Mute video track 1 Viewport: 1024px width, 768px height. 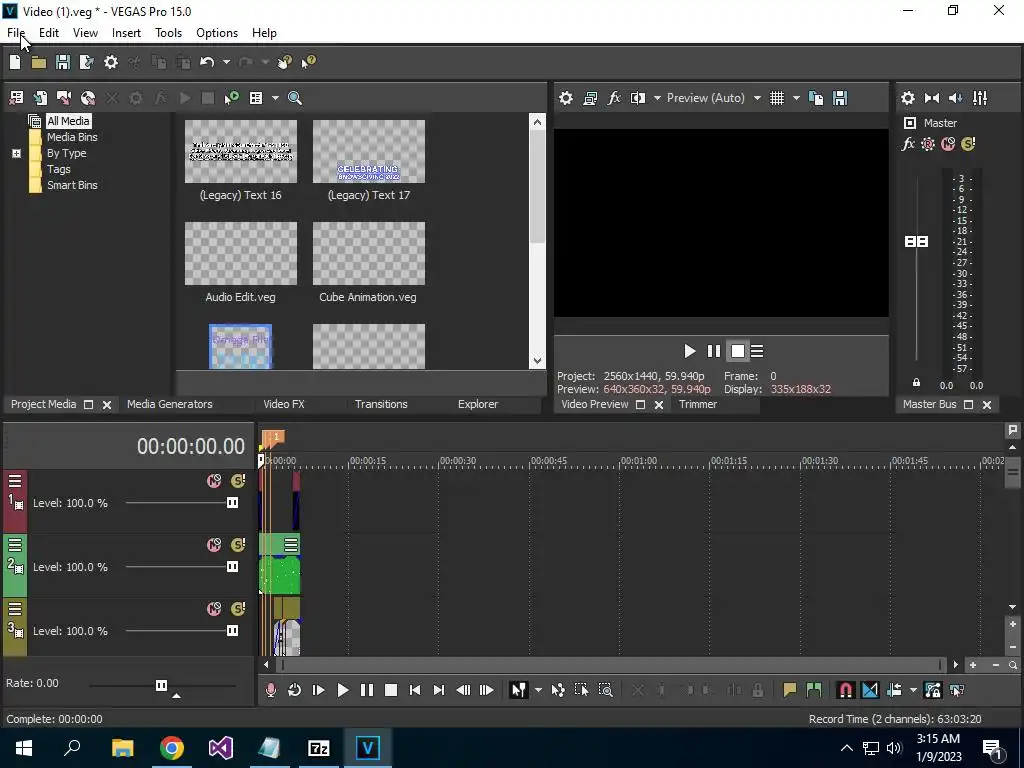[x=214, y=481]
